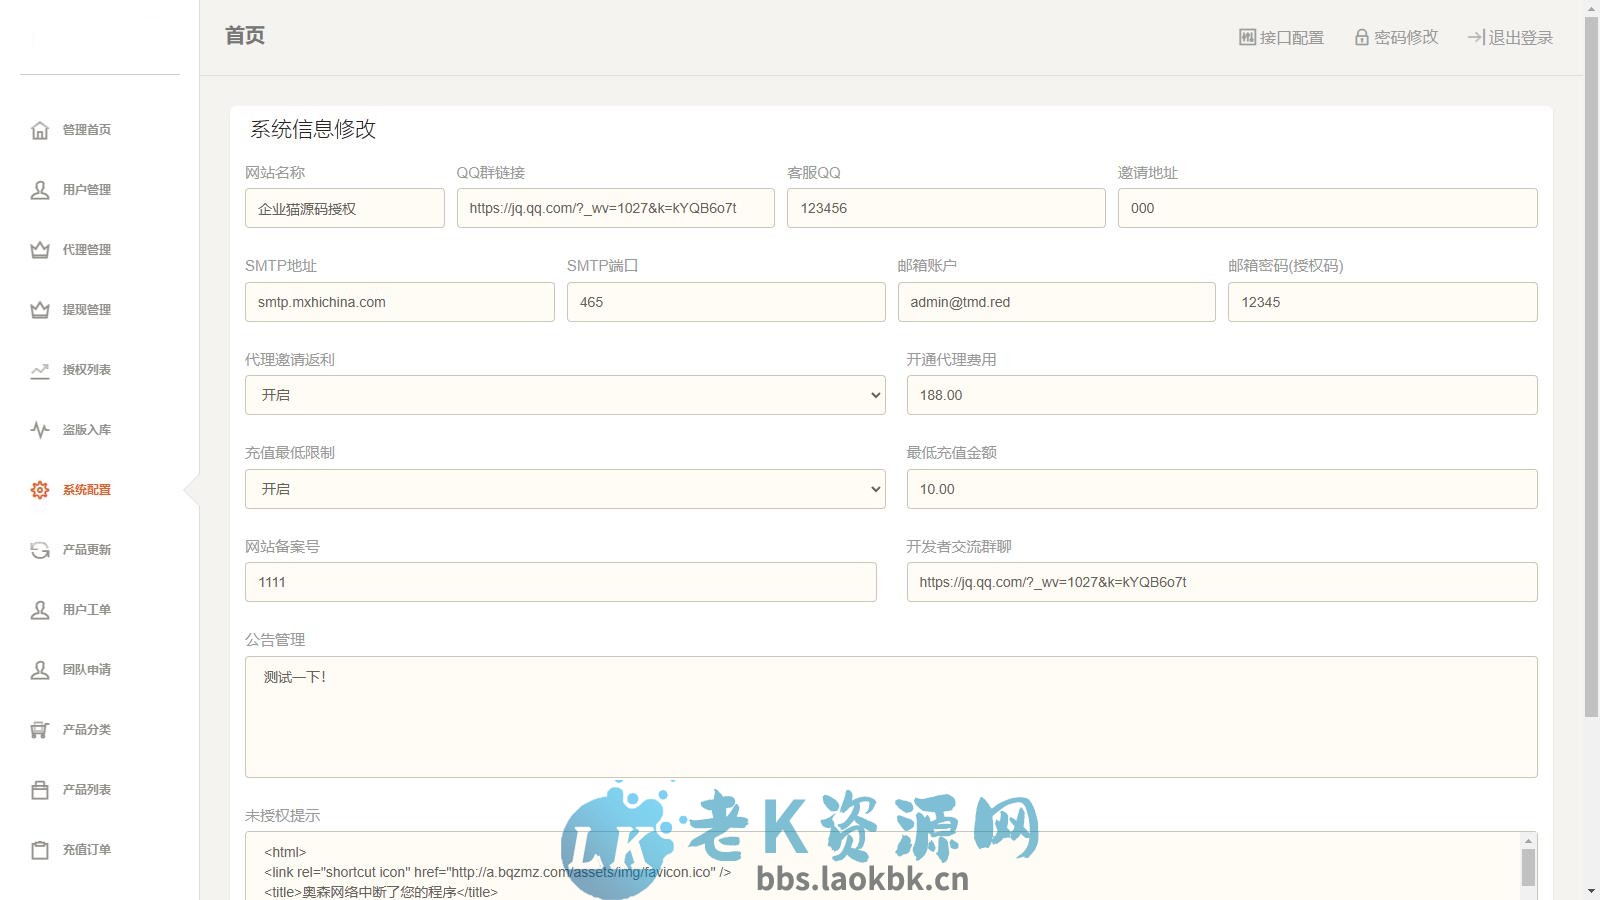Select the 盗版入库 activity icon
The image size is (1600, 900).
click(39, 430)
